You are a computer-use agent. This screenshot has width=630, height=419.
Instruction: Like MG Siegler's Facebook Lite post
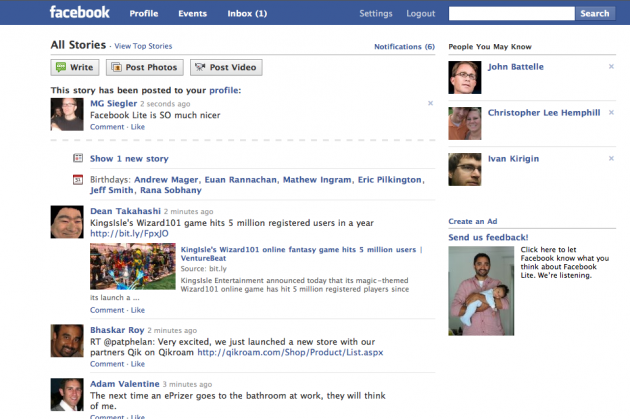pyautogui.click(x=137, y=127)
